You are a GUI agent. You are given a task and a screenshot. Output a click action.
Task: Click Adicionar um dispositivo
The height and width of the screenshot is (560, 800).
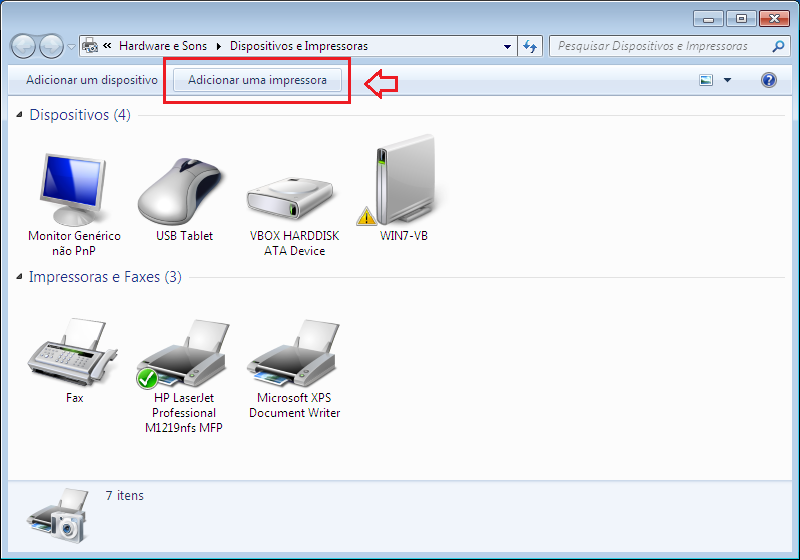point(92,80)
